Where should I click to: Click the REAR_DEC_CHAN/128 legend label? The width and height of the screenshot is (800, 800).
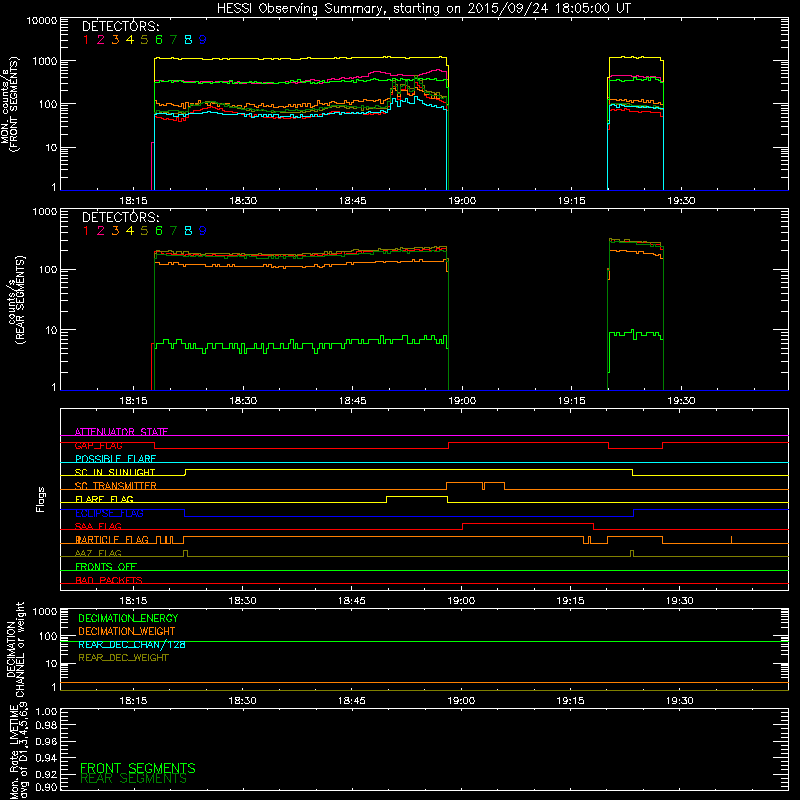pyautogui.click(x=132, y=645)
